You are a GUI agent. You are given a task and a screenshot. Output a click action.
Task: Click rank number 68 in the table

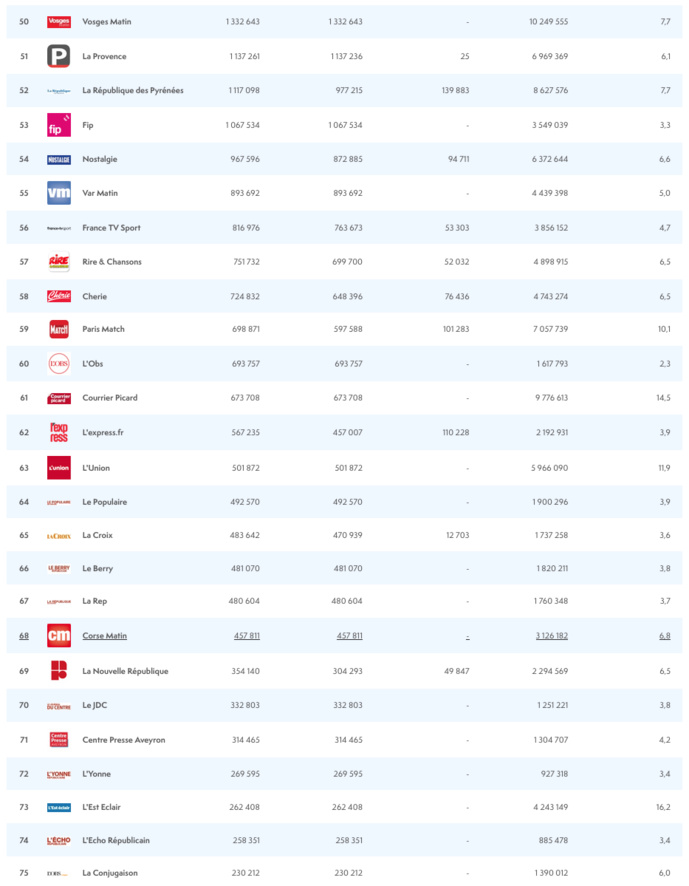point(24,636)
